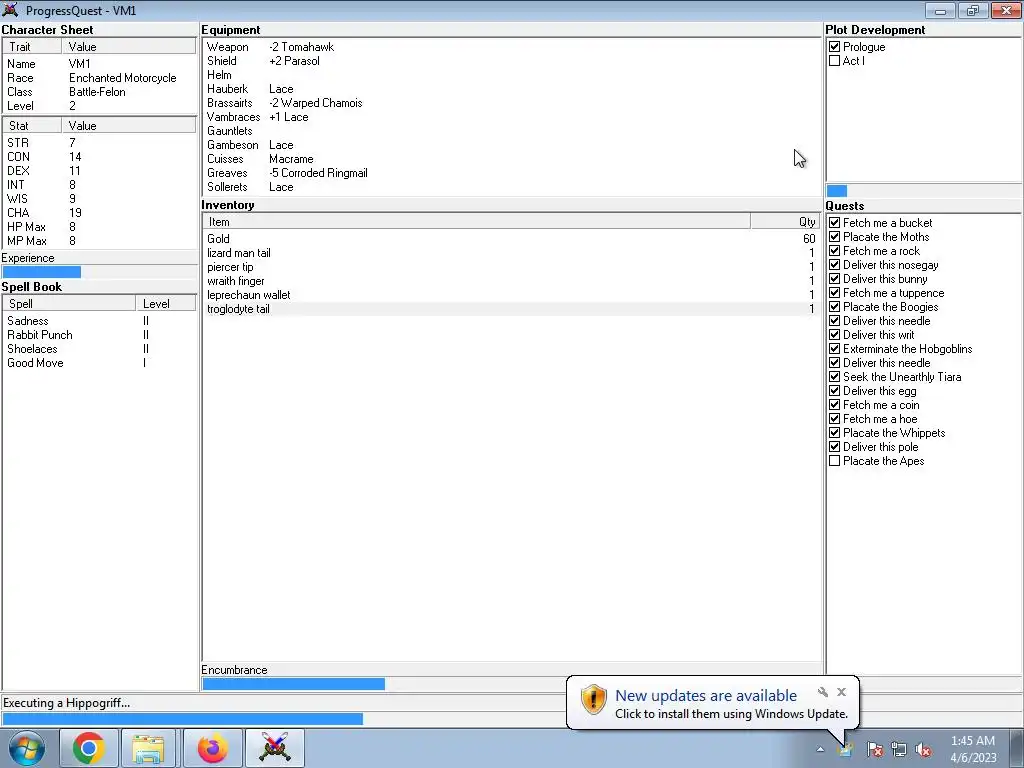1024x768 pixels.
Task: Click the Executing a Hippogriff task bar
Action: click(511, 718)
